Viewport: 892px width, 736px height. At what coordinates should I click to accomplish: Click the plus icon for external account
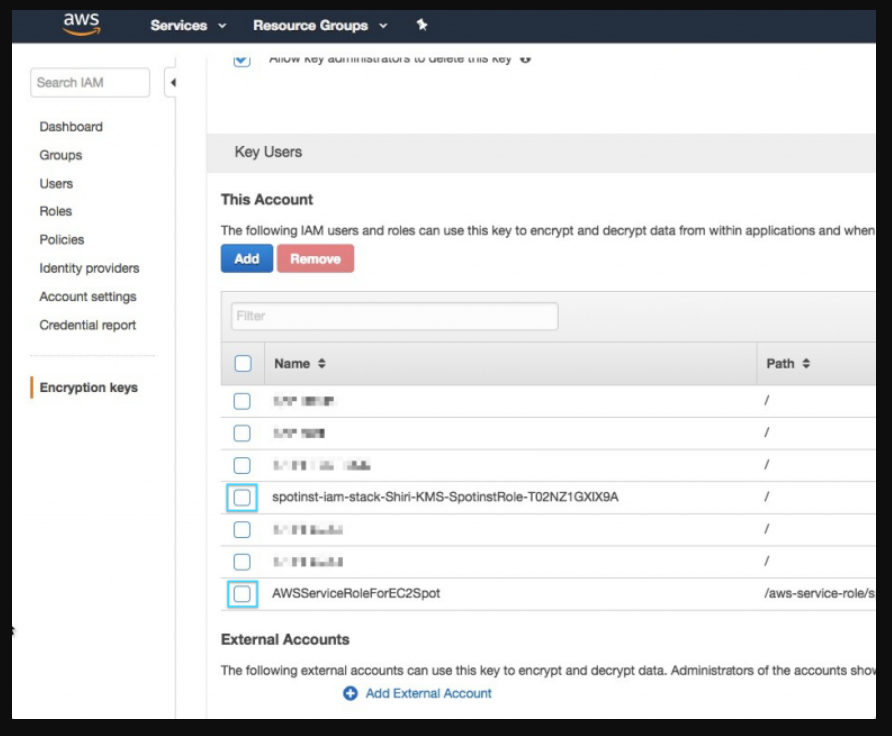coord(350,693)
